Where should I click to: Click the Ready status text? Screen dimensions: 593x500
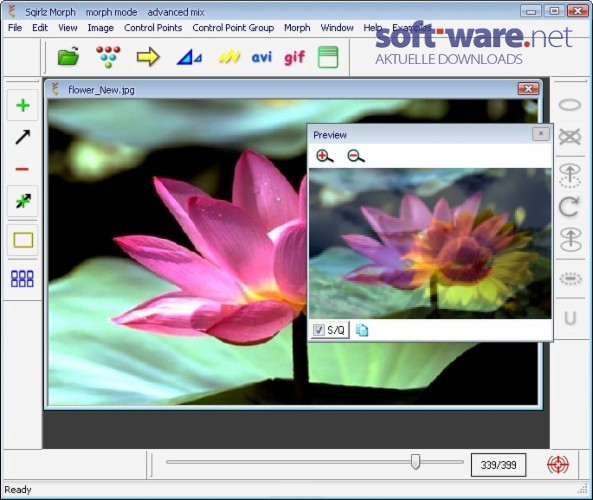pyautogui.click(x=18, y=490)
